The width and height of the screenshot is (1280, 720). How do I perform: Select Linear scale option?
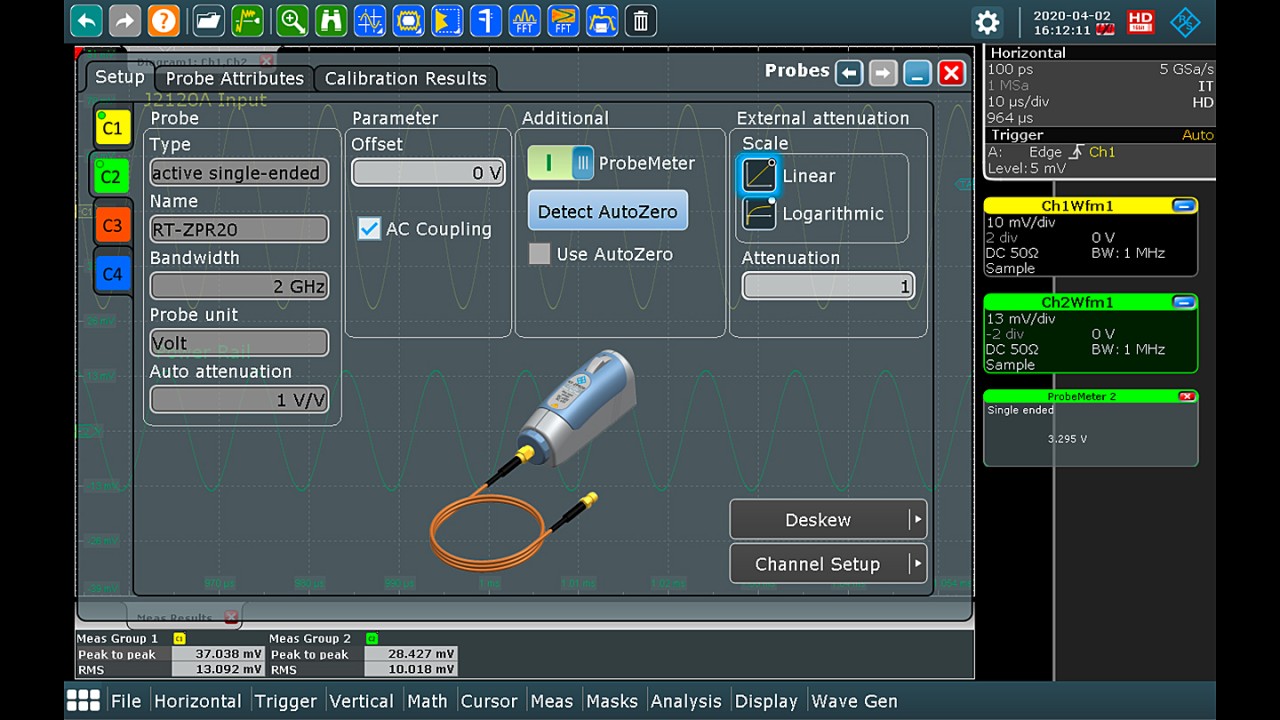759,175
